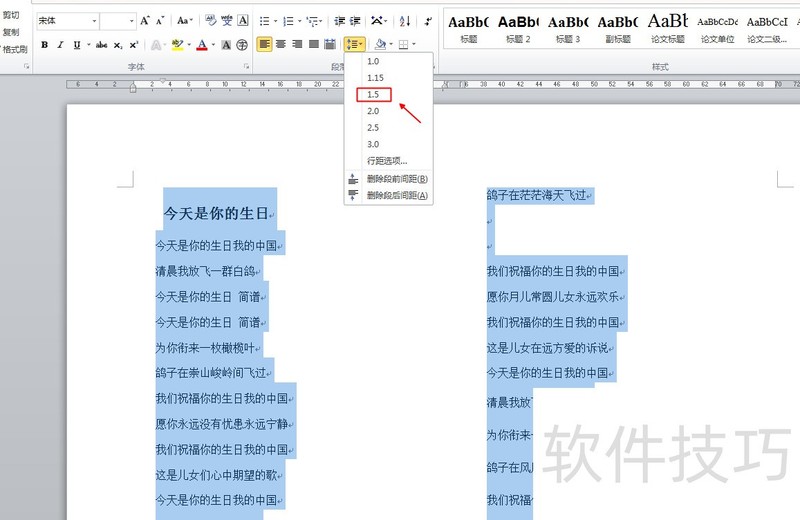Apply numbered list
The width and height of the screenshot is (800, 520).
click(288, 21)
